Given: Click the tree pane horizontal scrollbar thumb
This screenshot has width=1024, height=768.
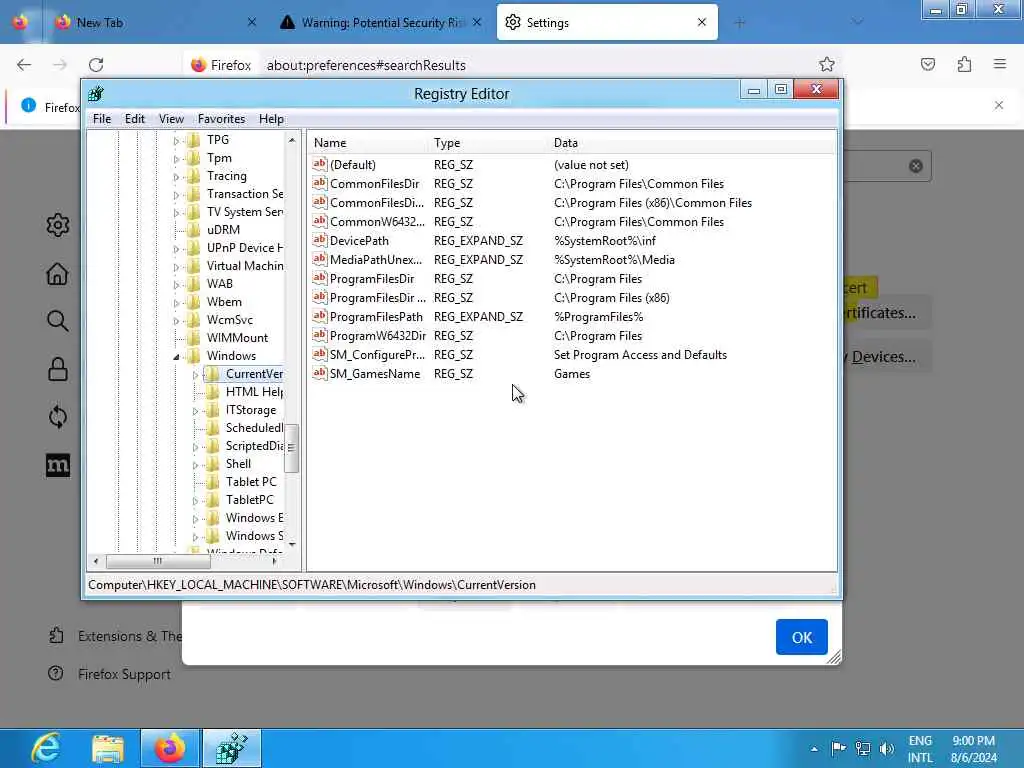Looking at the screenshot, I should click(x=157, y=561).
